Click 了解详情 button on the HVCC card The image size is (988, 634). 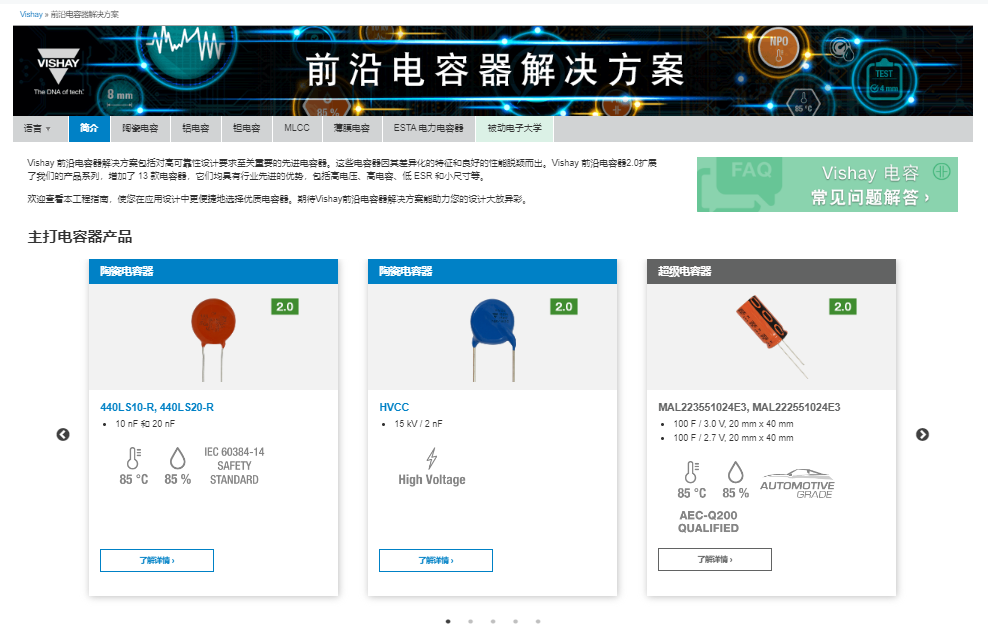tap(436, 560)
